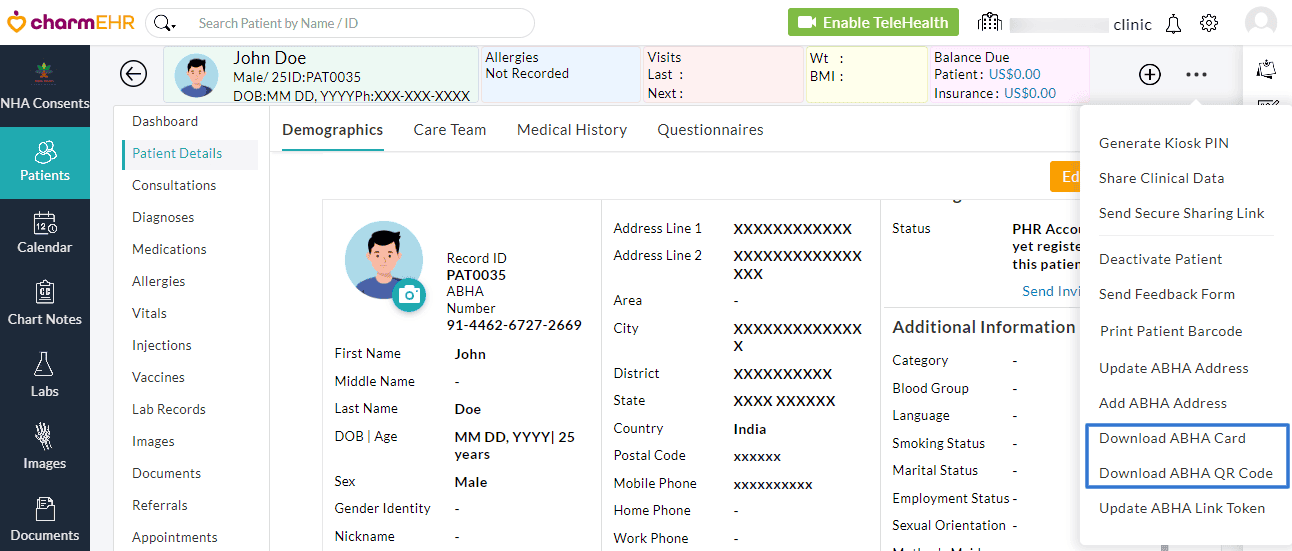
Task: Choose Download ABHA QR Code option
Action: pyautogui.click(x=1185, y=473)
